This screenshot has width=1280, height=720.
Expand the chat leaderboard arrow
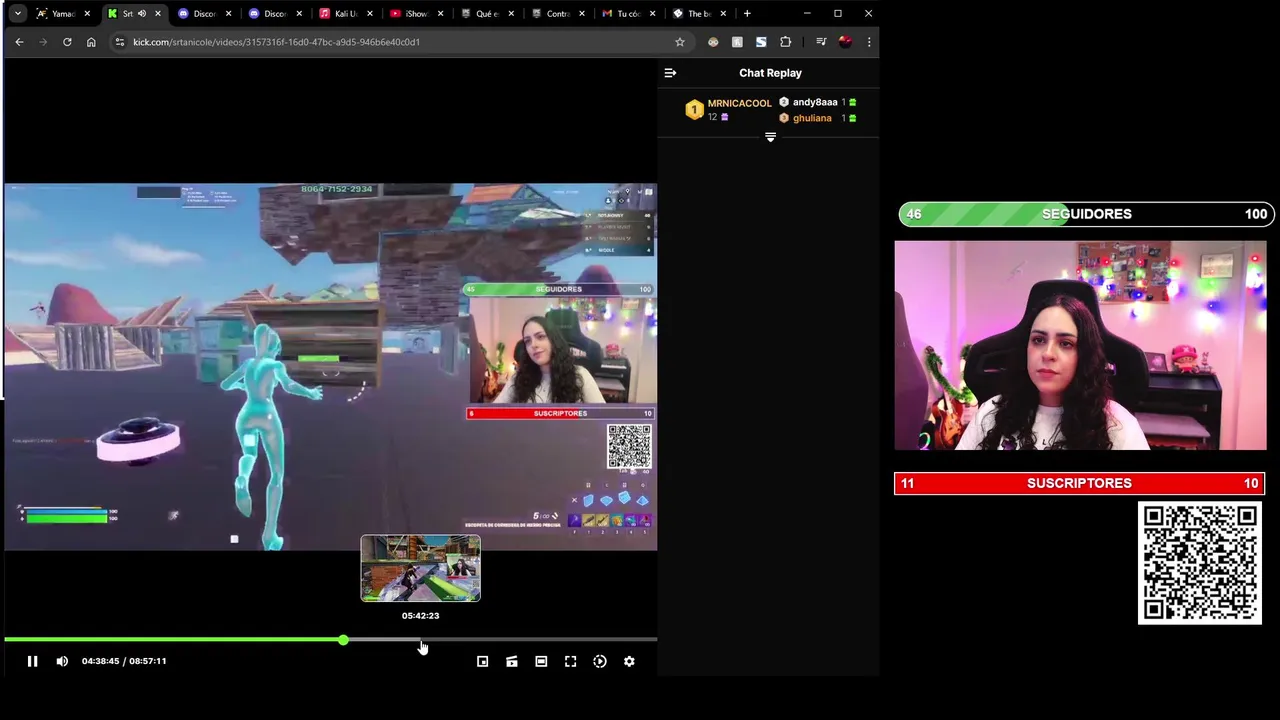tap(770, 137)
